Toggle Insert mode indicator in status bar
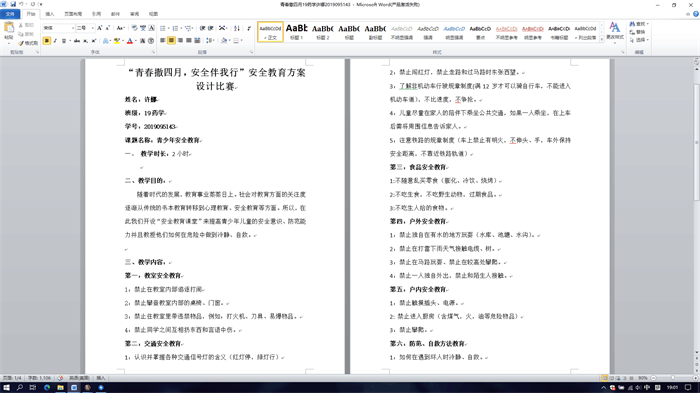 click(x=101, y=378)
